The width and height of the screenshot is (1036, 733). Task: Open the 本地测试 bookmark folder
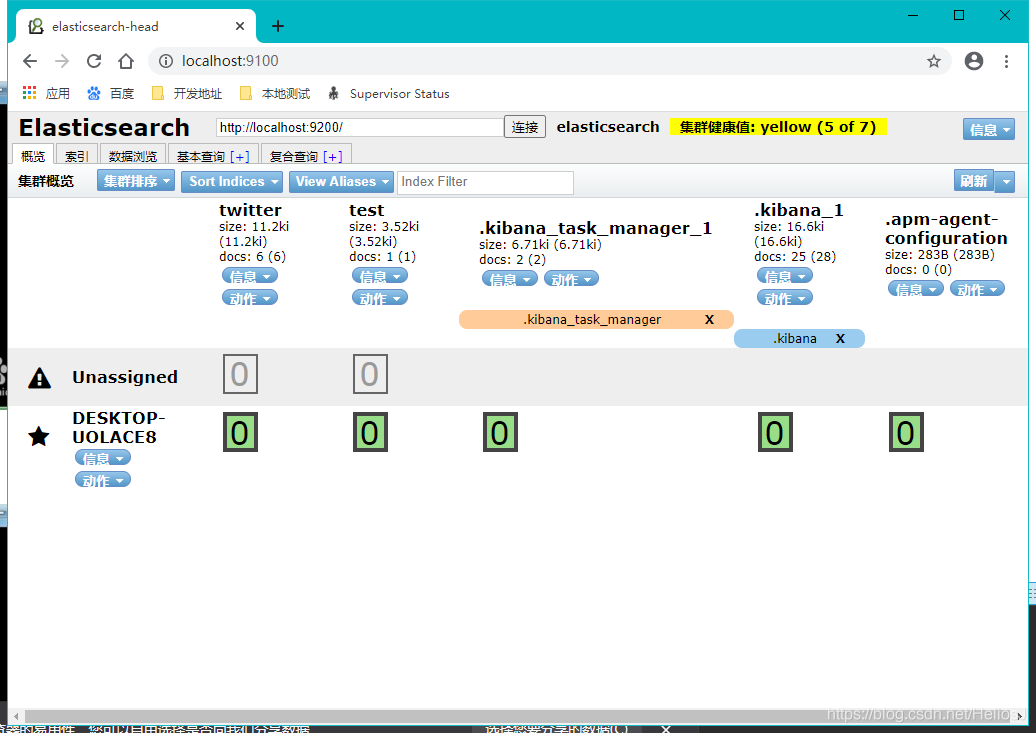(275, 93)
